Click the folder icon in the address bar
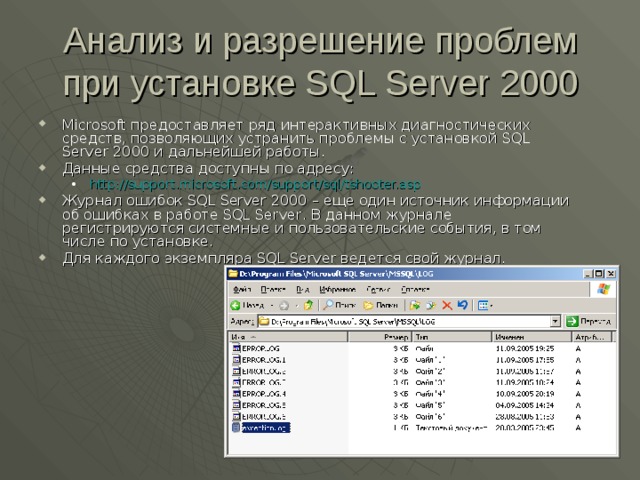 tap(264, 322)
